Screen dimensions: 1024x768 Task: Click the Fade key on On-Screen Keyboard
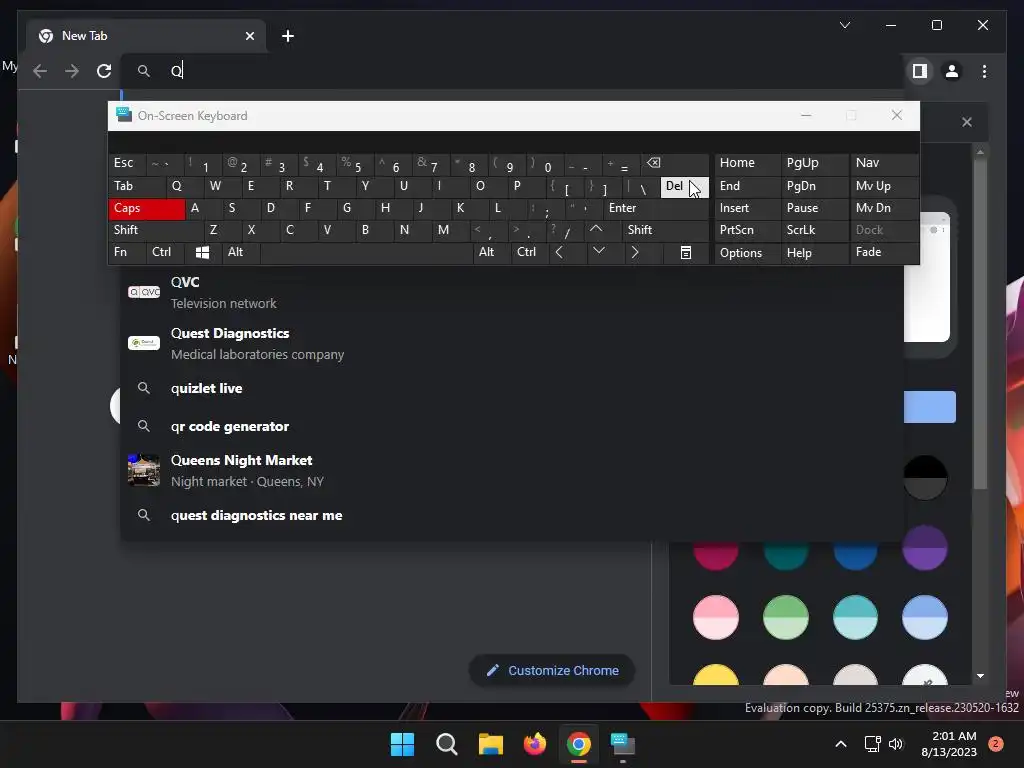click(x=884, y=252)
